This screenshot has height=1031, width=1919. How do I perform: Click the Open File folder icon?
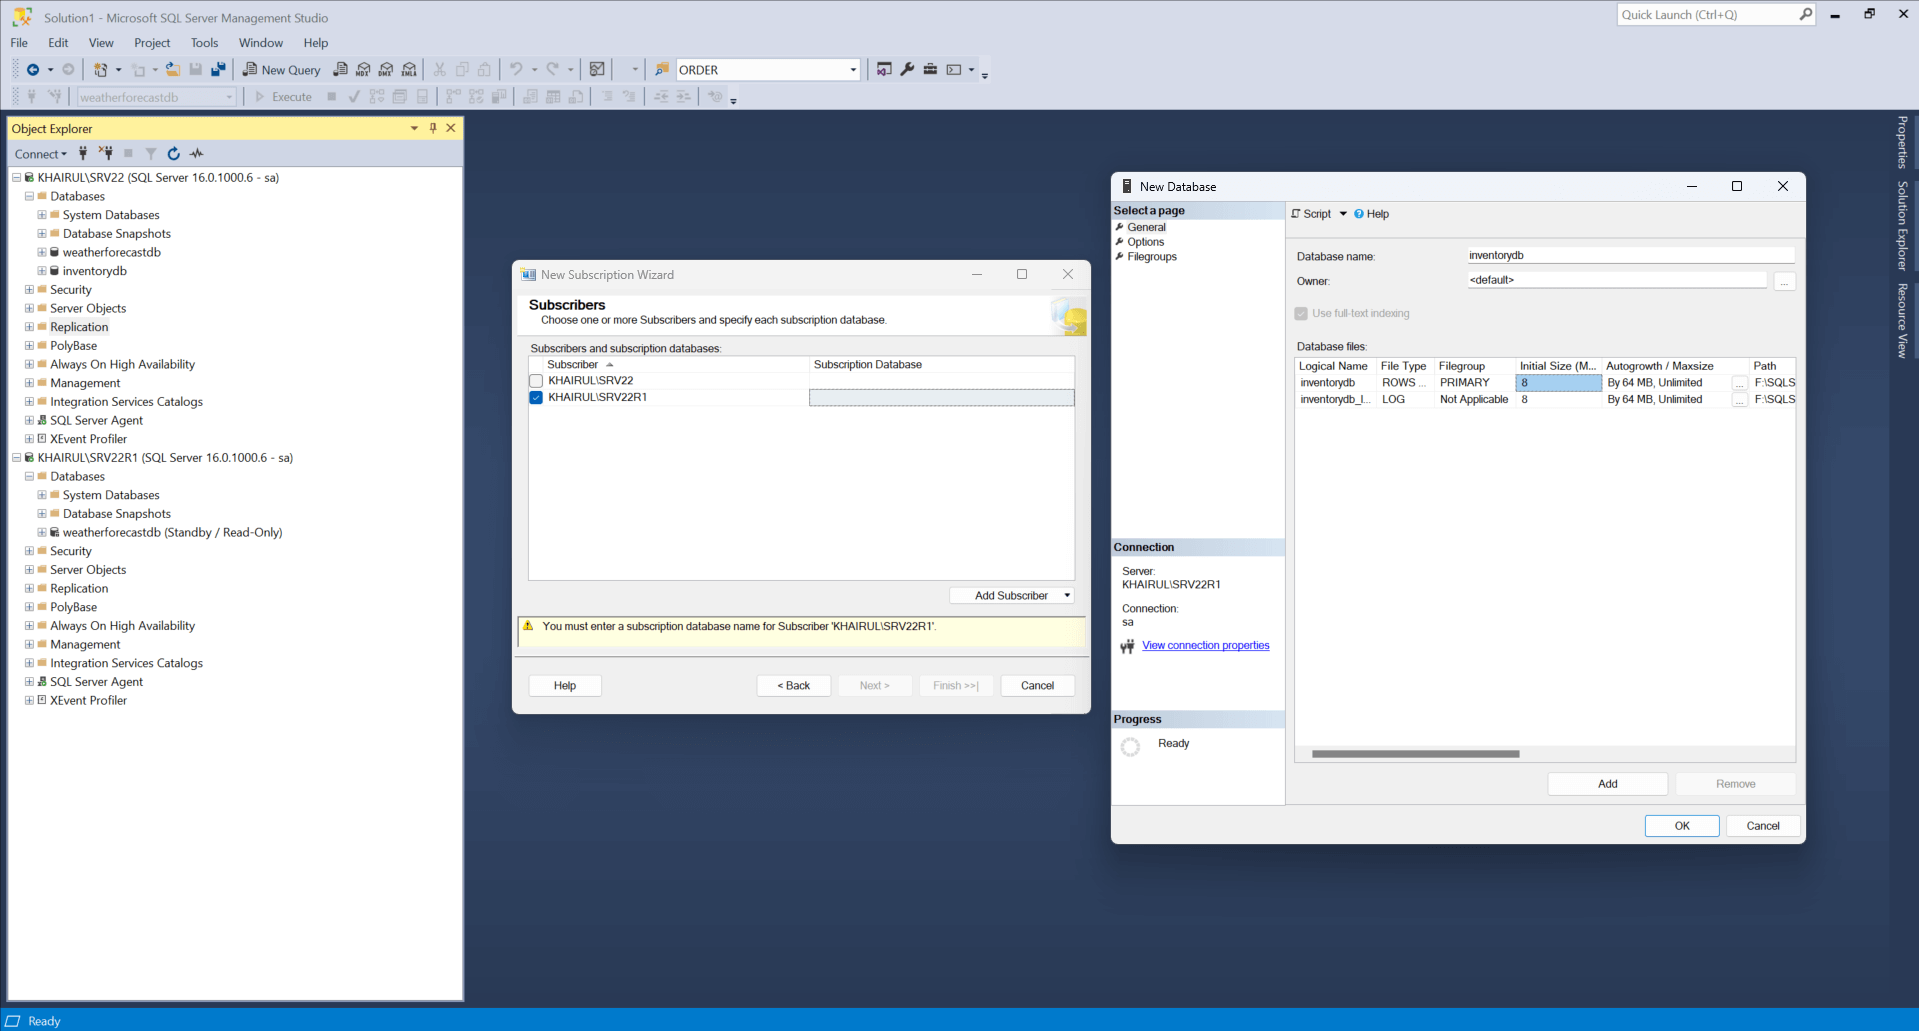(173, 70)
